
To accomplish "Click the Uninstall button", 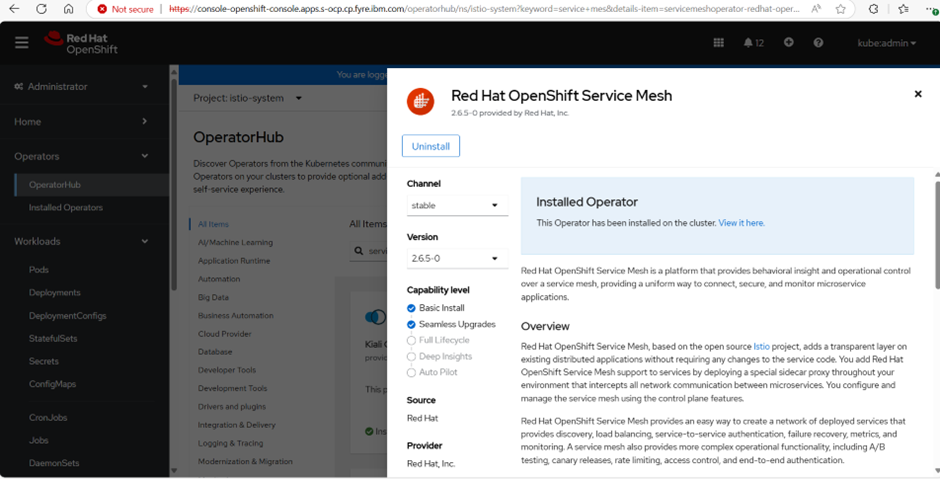I will pyautogui.click(x=430, y=146).
